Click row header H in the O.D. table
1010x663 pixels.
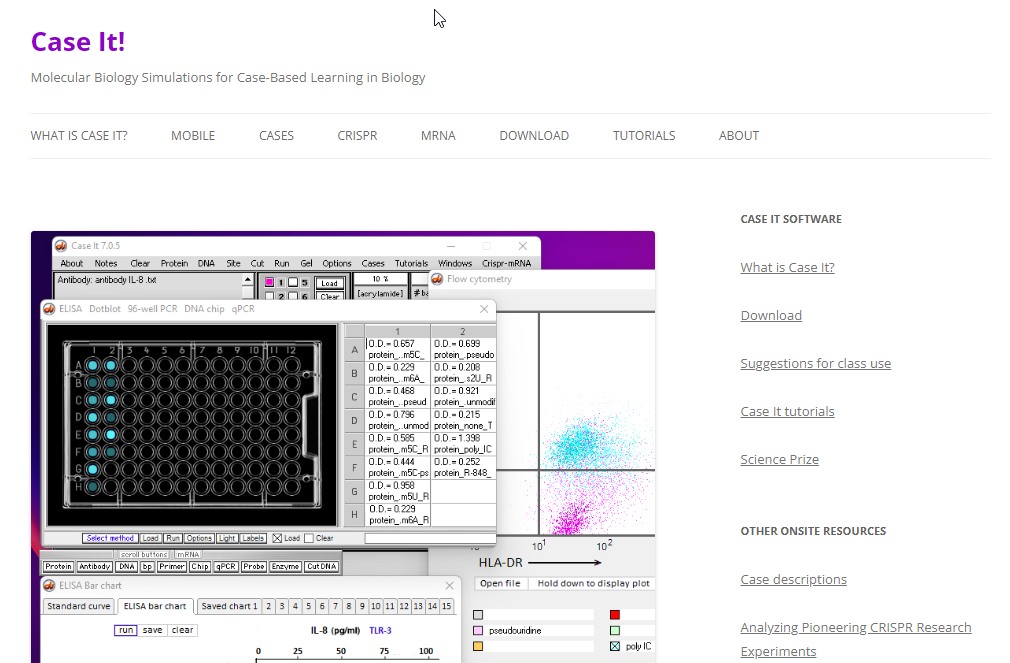(x=353, y=515)
